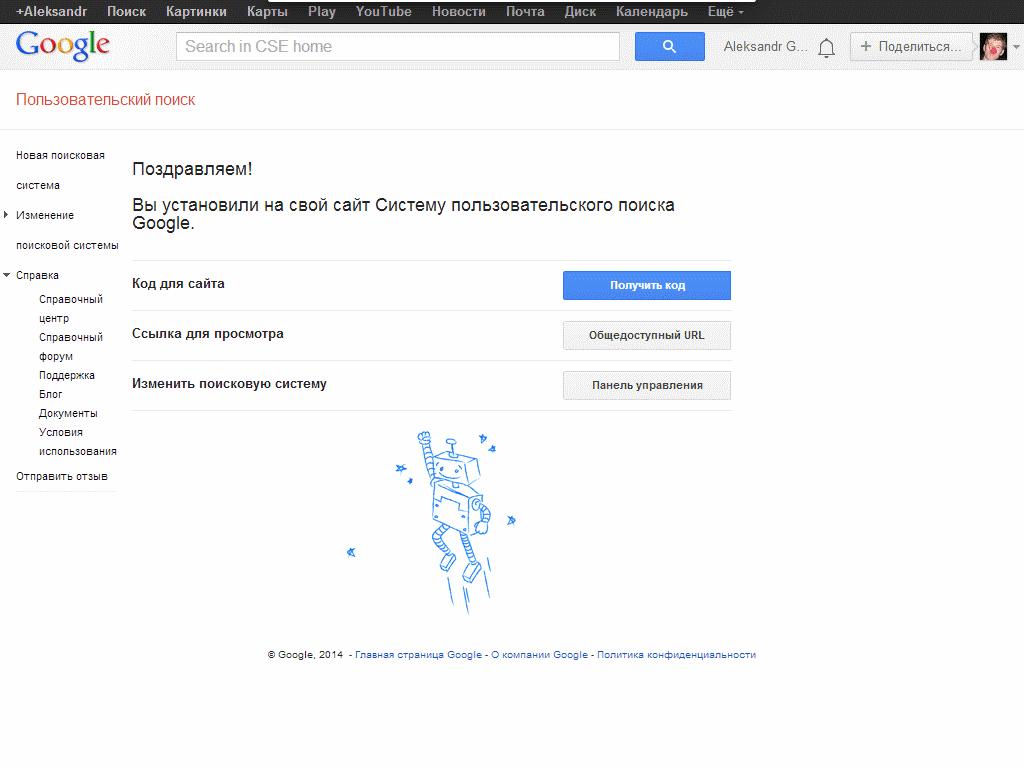Open Новости in top bar

(458, 12)
